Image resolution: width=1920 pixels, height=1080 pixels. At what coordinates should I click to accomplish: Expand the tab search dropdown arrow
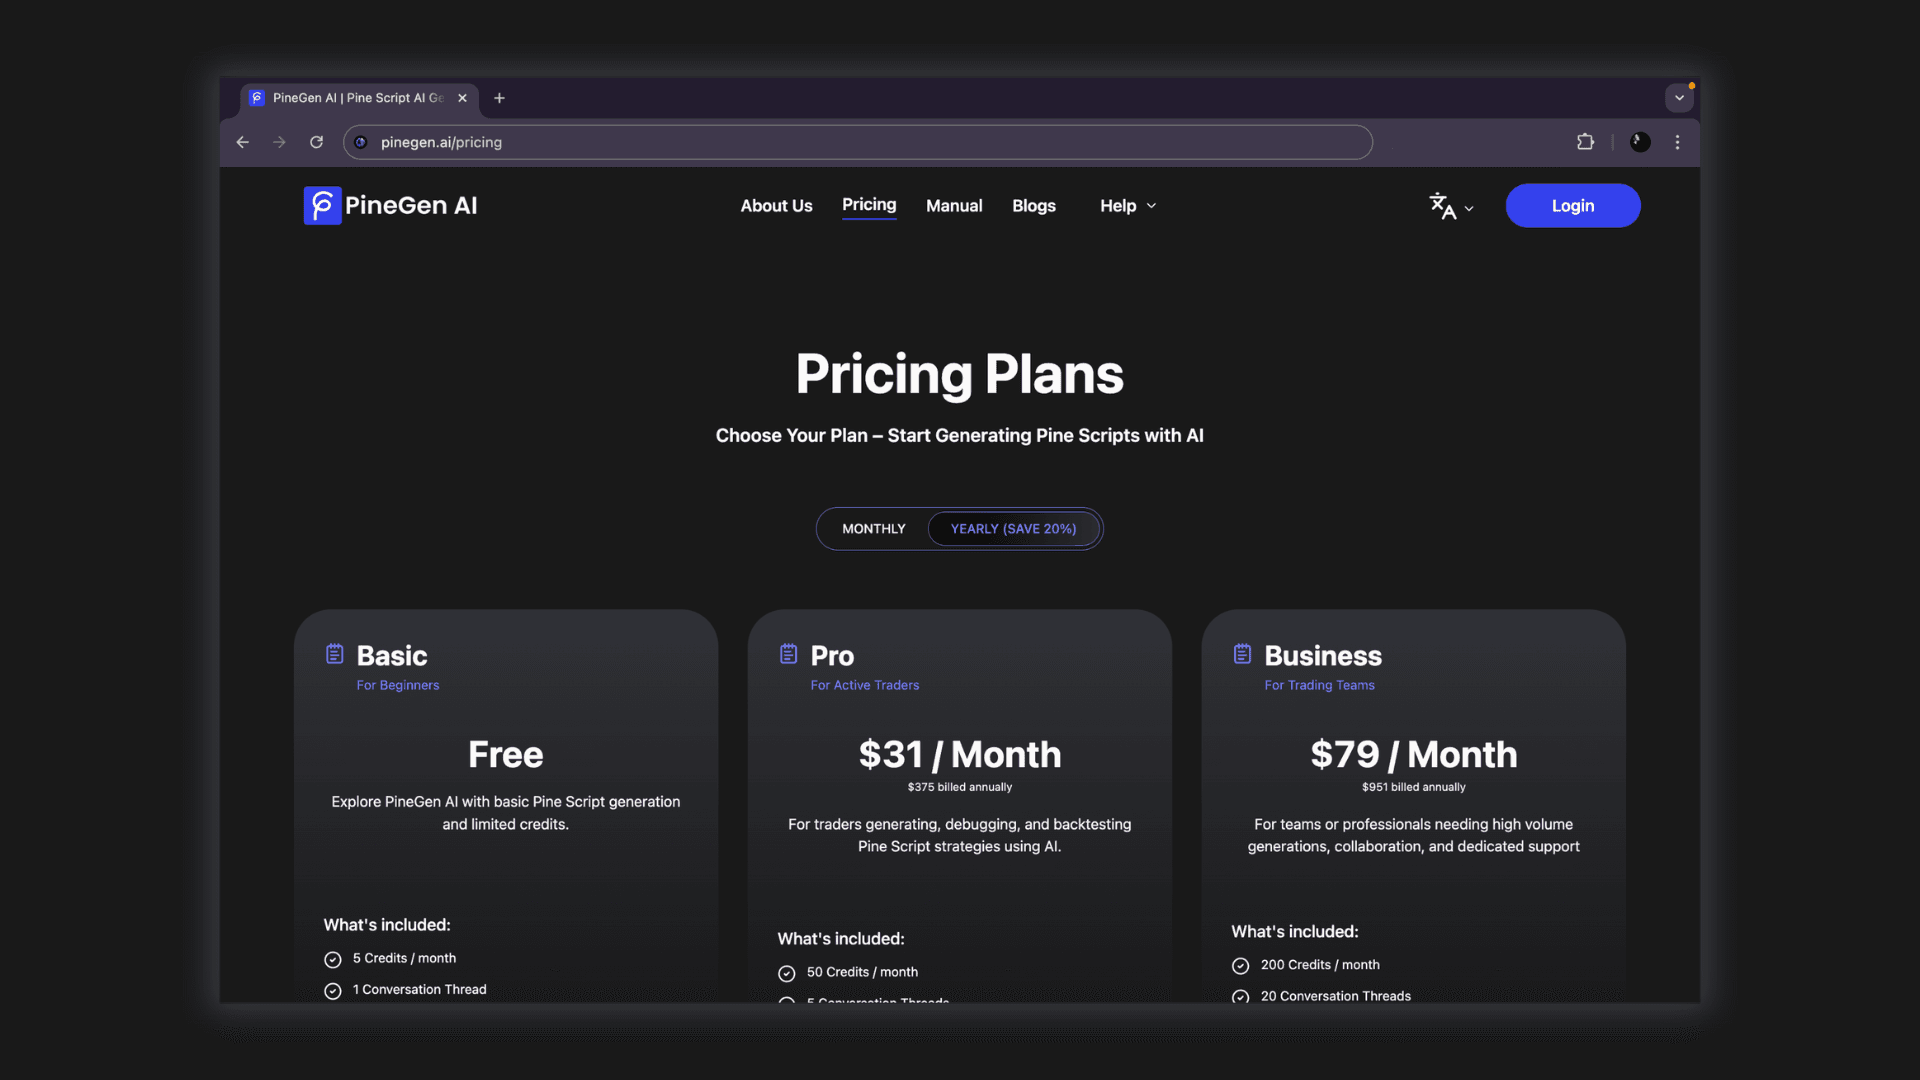(x=1679, y=98)
